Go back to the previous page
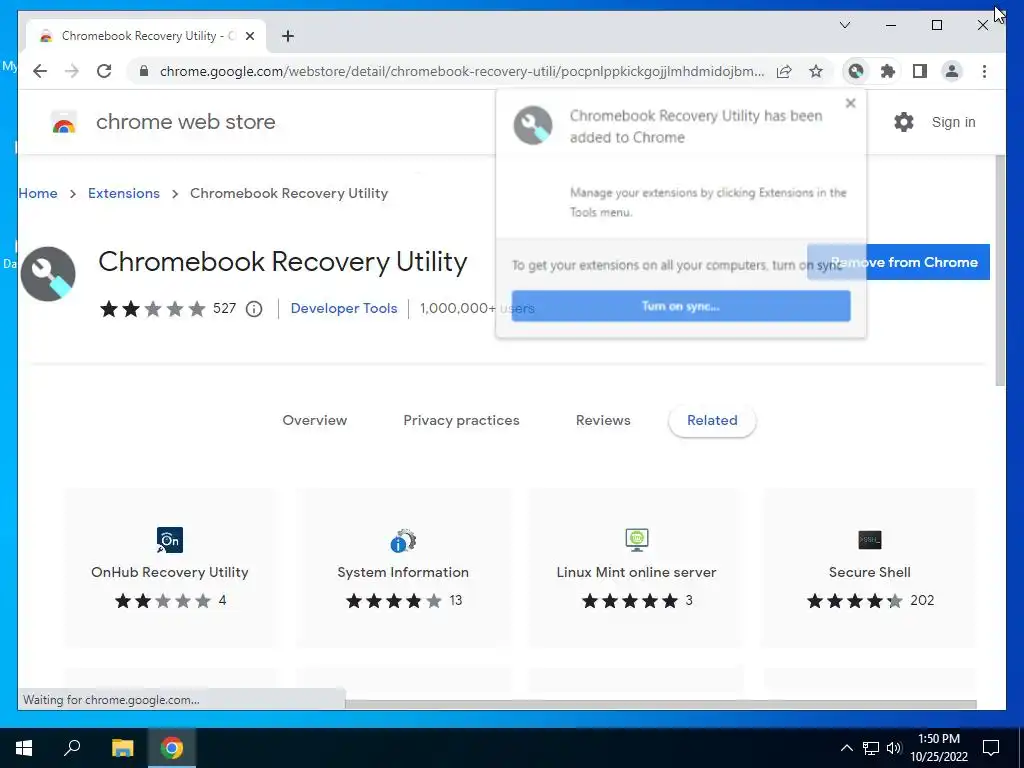The image size is (1024, 768). [40, 71]
